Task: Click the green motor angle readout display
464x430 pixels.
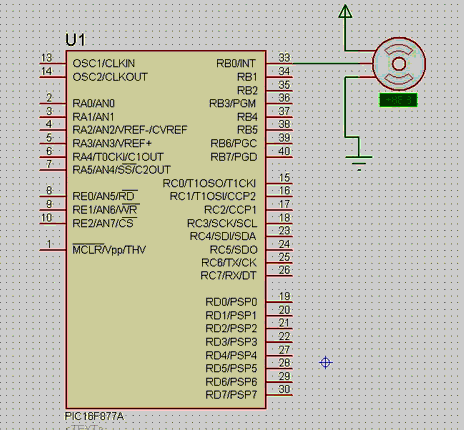Action: (398, 100)
